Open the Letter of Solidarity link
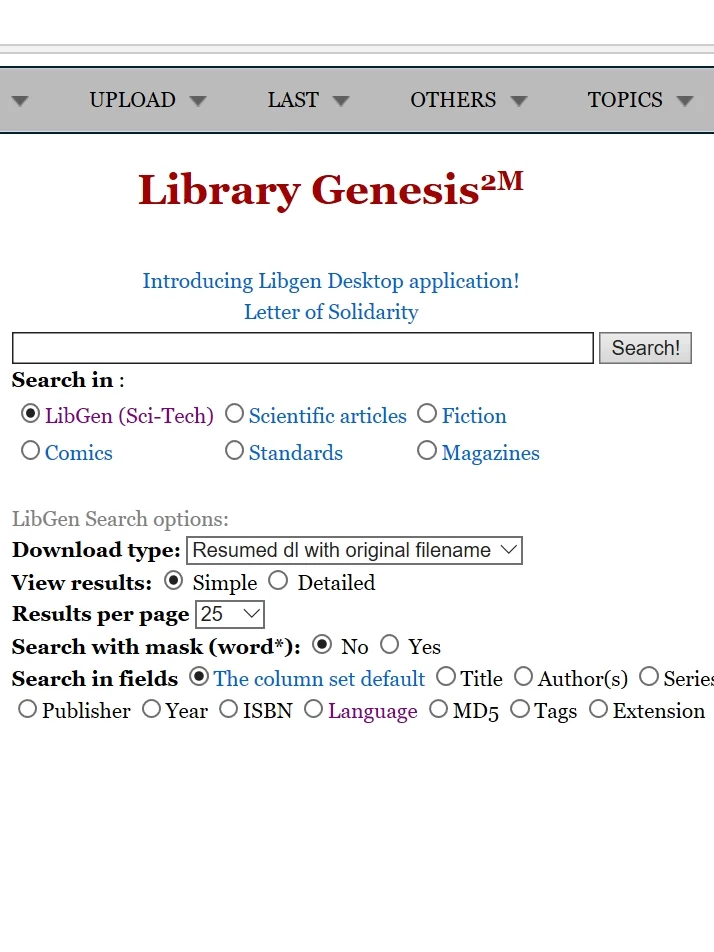714x952 pixels. [x=331, y=312]
